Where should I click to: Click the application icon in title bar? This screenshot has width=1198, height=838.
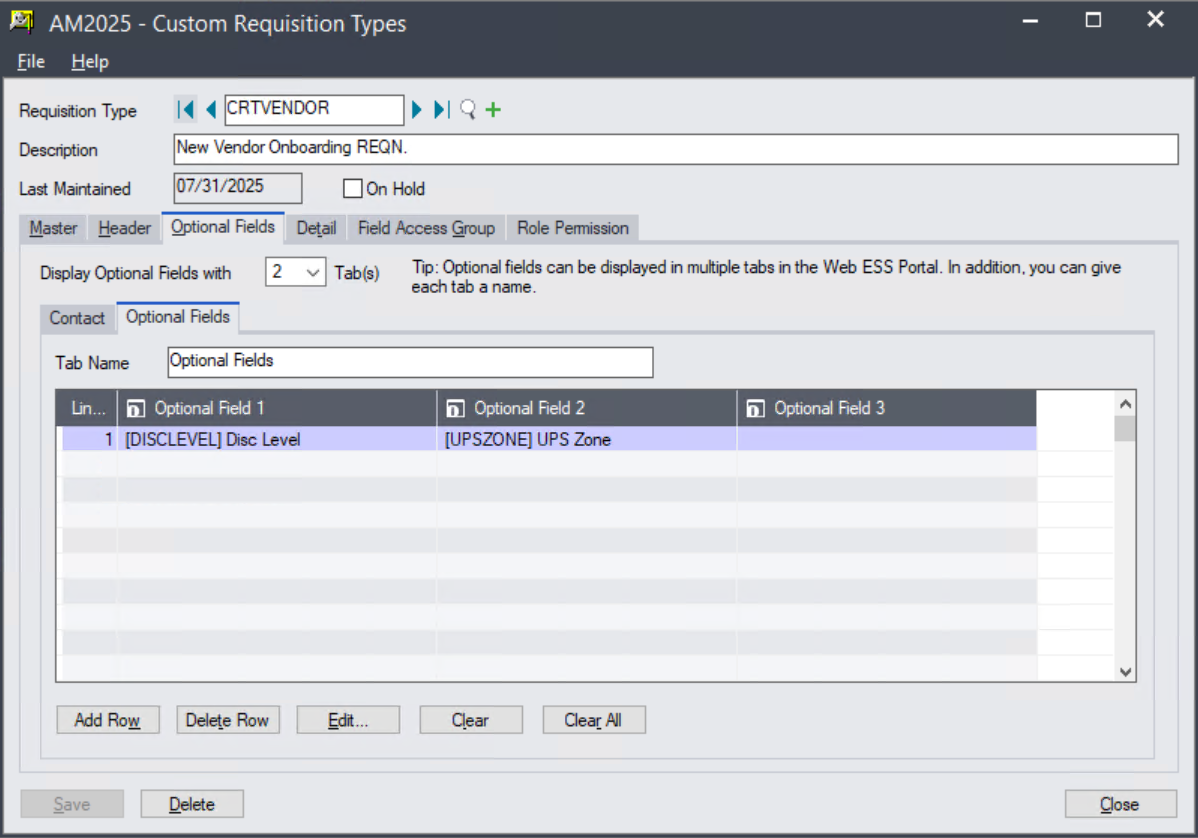coord(21,21)
